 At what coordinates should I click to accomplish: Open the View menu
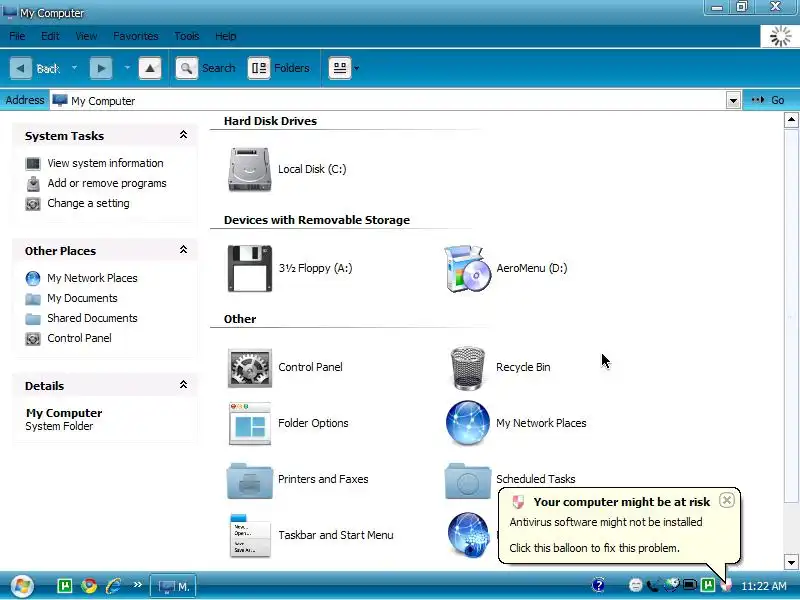click(86, 36)
